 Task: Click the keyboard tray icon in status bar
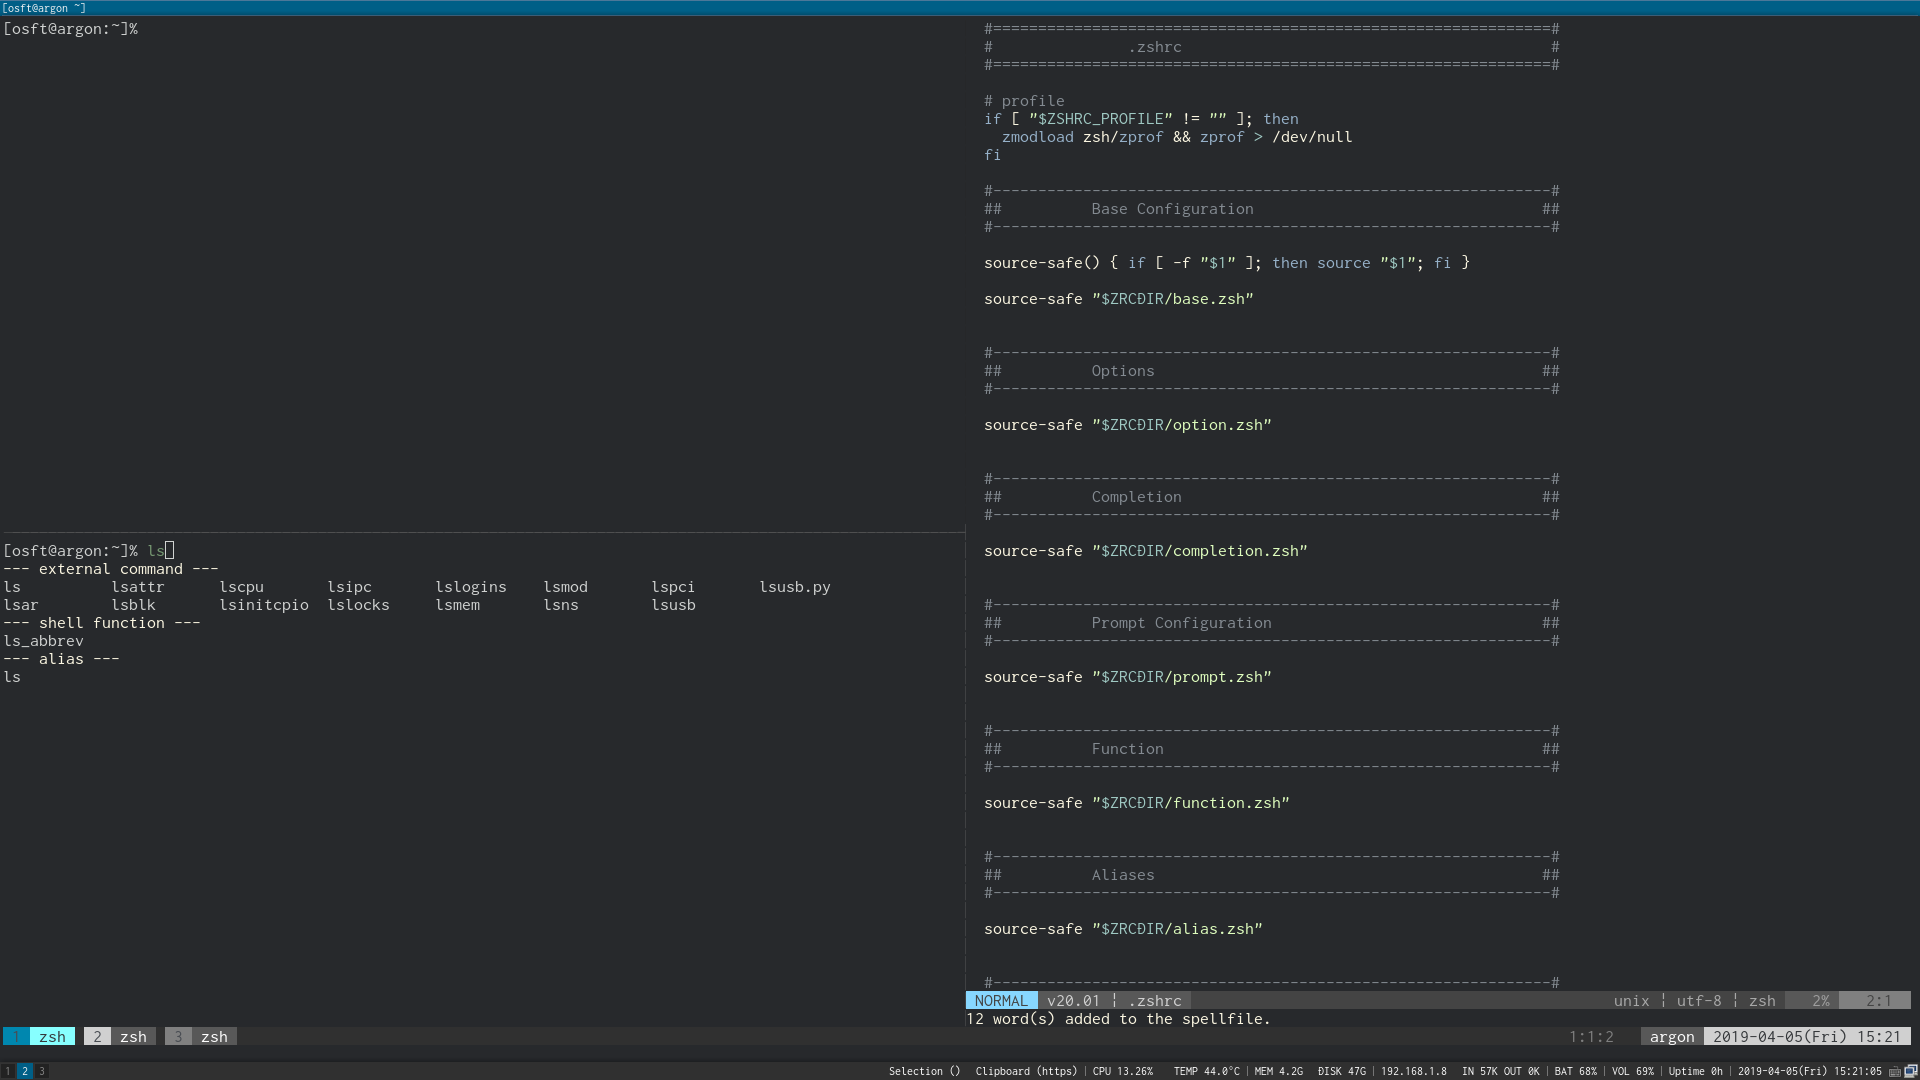click(x=1894, y=1071)
